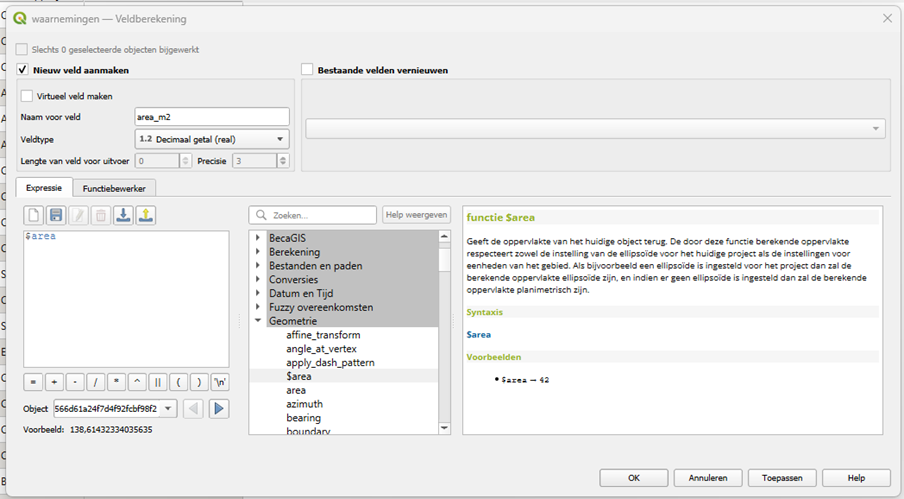The width and height of the screenshot is (904, 499).
Task: Insert the newline \n operator button
Action: click(x=220, y=382)
